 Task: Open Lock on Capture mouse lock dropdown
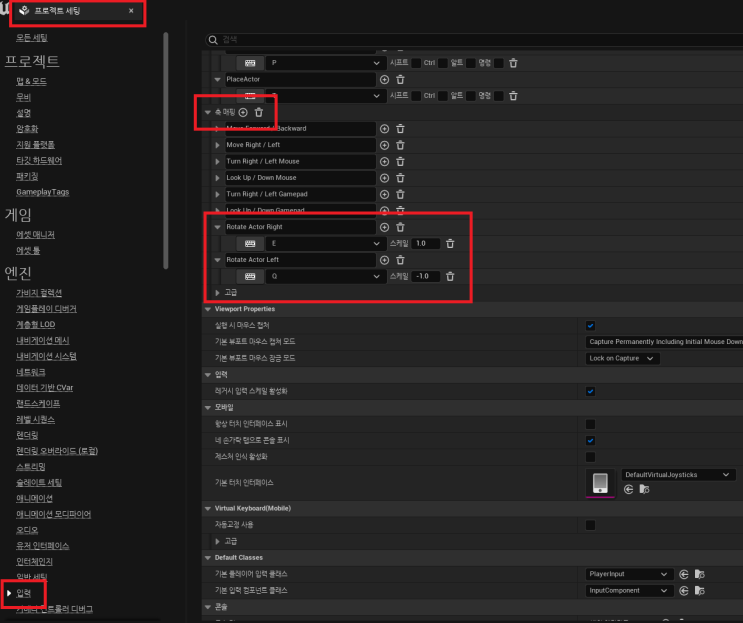click(x=622, y=359)
